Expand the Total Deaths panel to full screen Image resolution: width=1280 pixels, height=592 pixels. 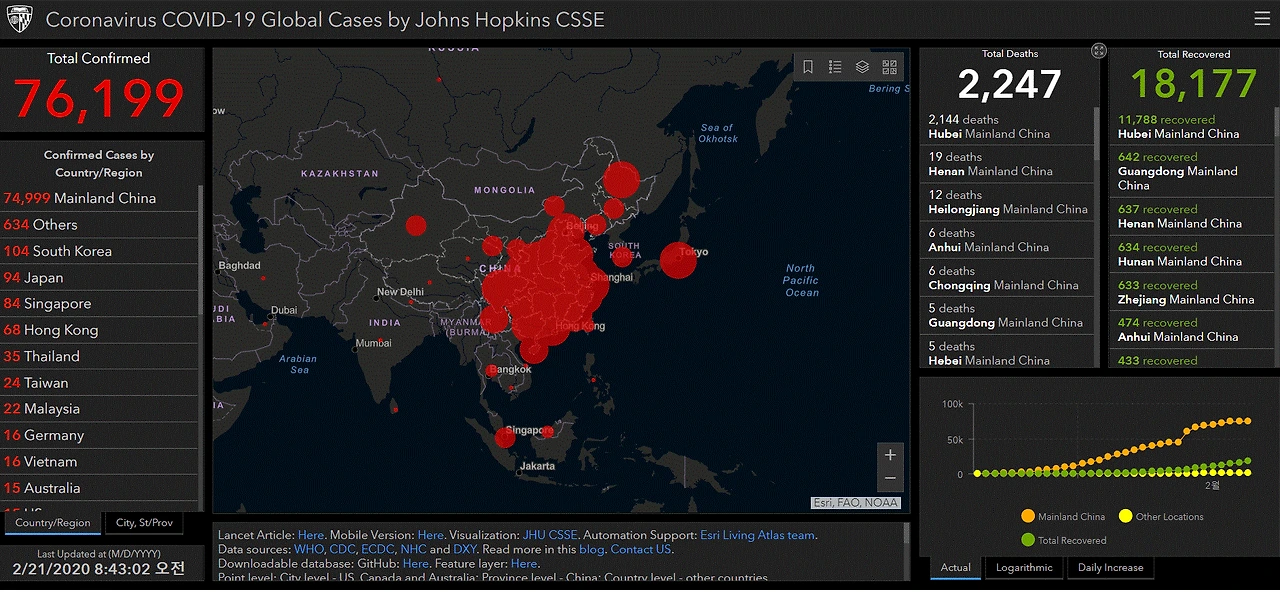(1098, 51)
